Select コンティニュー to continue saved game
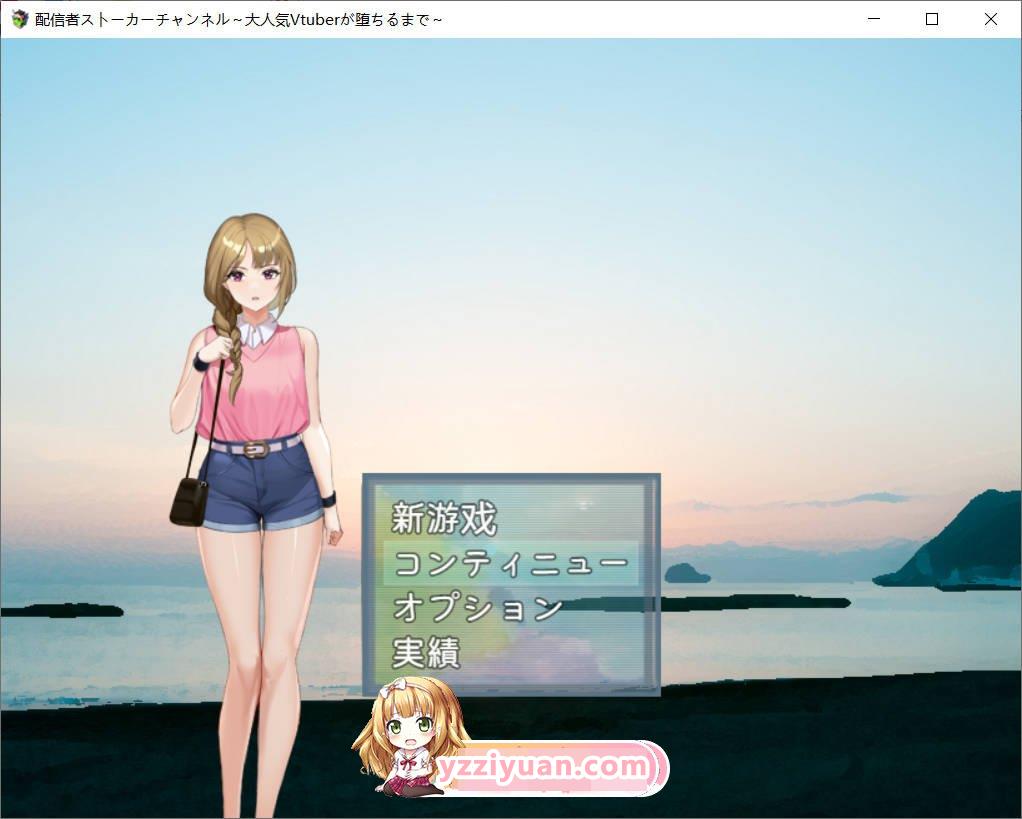1022x819 pixels. [511, 563]
